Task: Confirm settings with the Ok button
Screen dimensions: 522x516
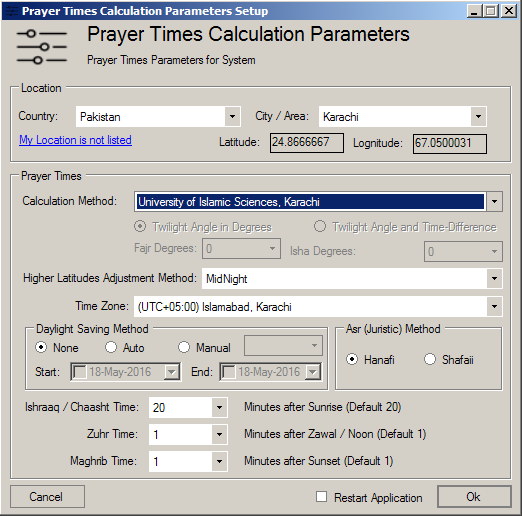Action: tap(474, 497)
